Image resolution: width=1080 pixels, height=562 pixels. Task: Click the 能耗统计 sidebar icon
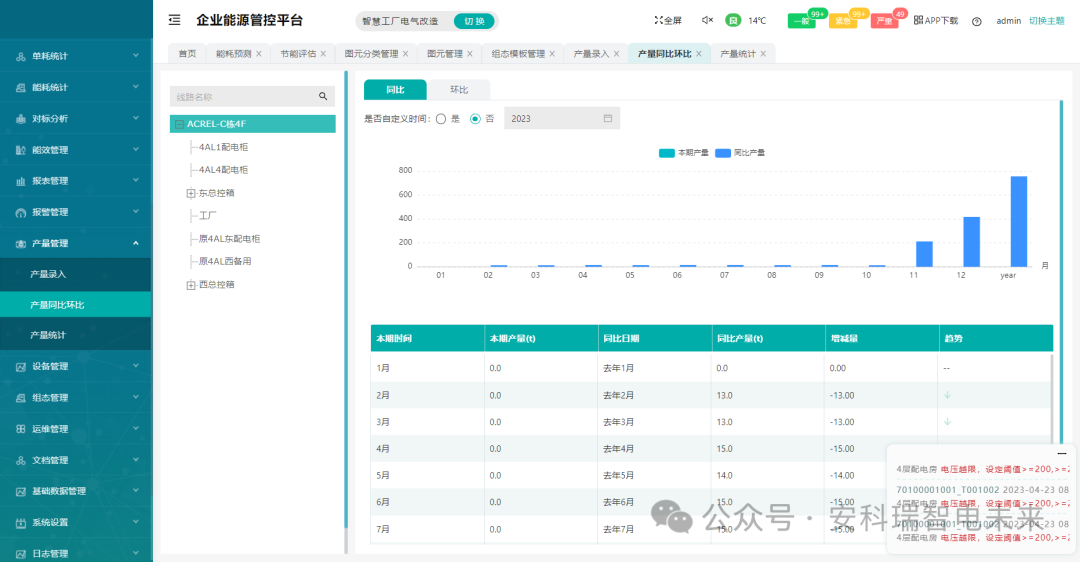pos(21,87)
